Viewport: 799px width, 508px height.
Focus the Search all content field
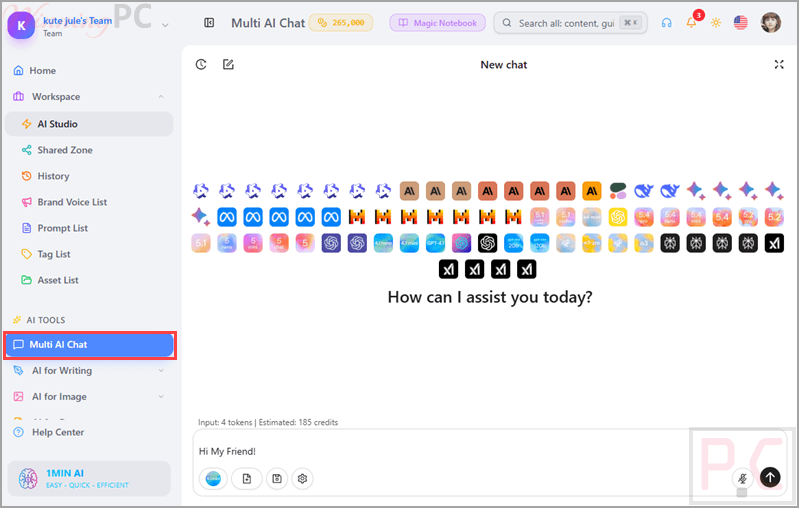(x=570, y=23)
